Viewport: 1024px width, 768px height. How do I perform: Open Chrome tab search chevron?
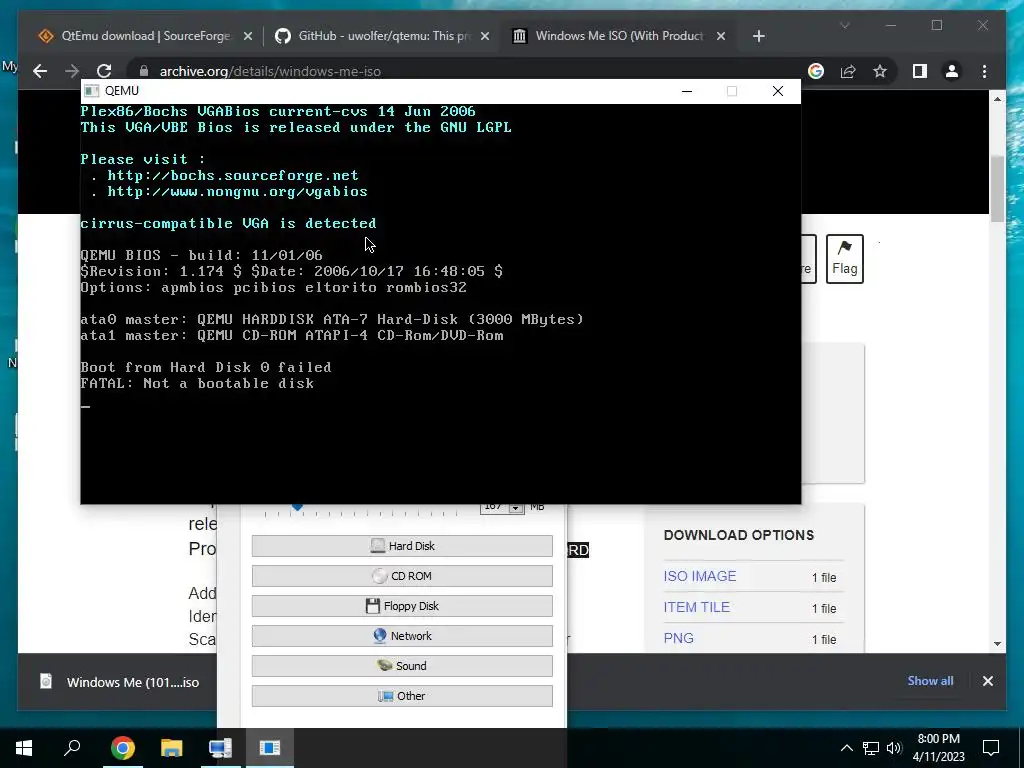(844, 26)
